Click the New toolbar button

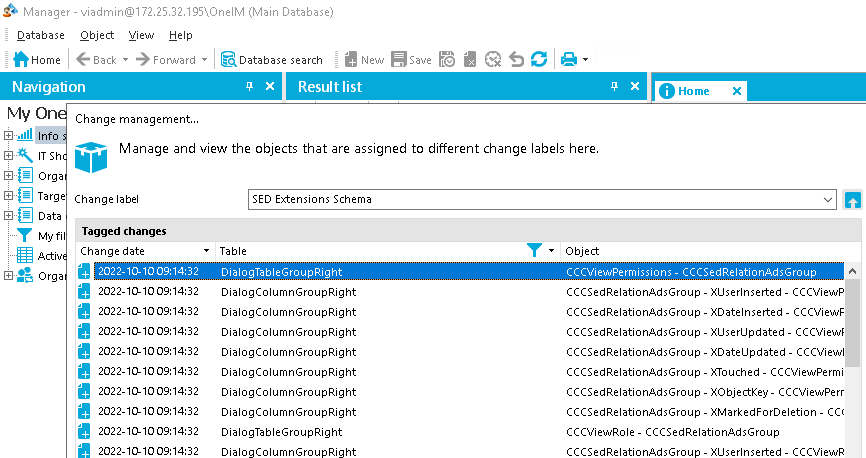(364, 60)
